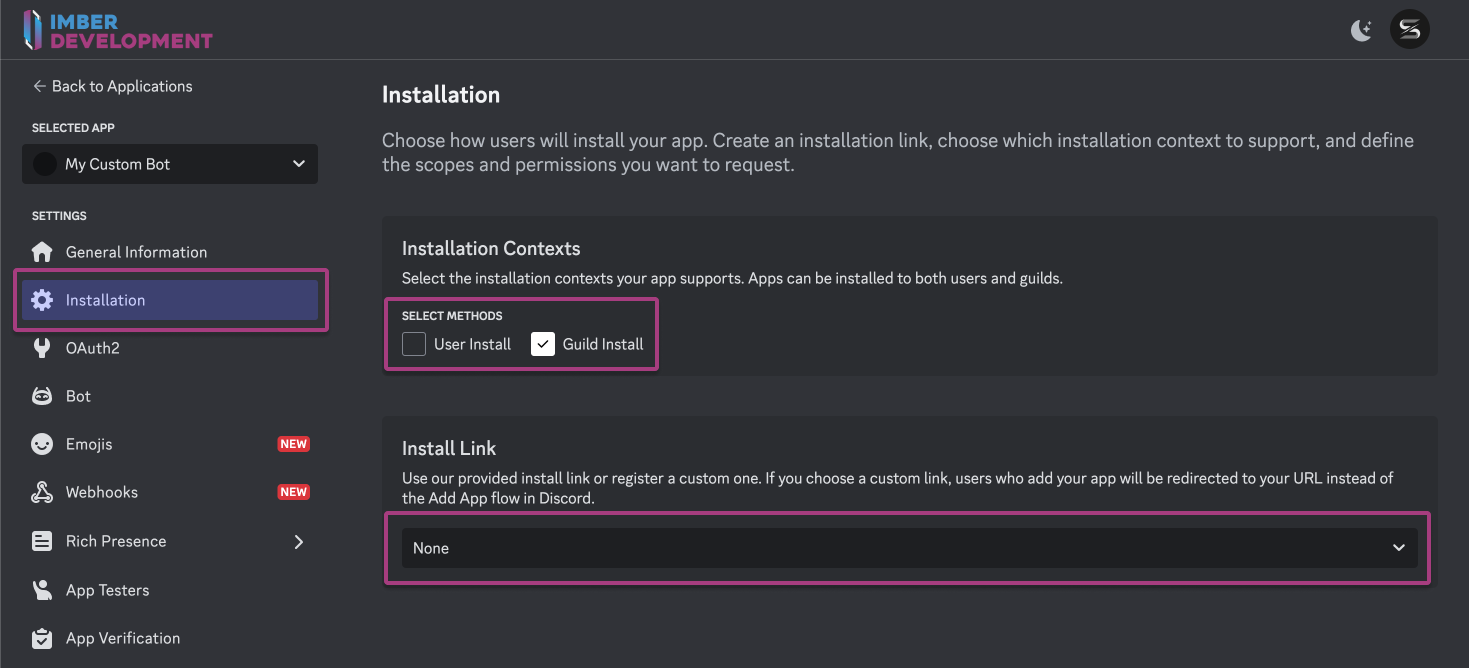Click the App Verification clipboard icon
Image resolution: width=1469 pixels, height=668 pixels.
coord(42,638)
